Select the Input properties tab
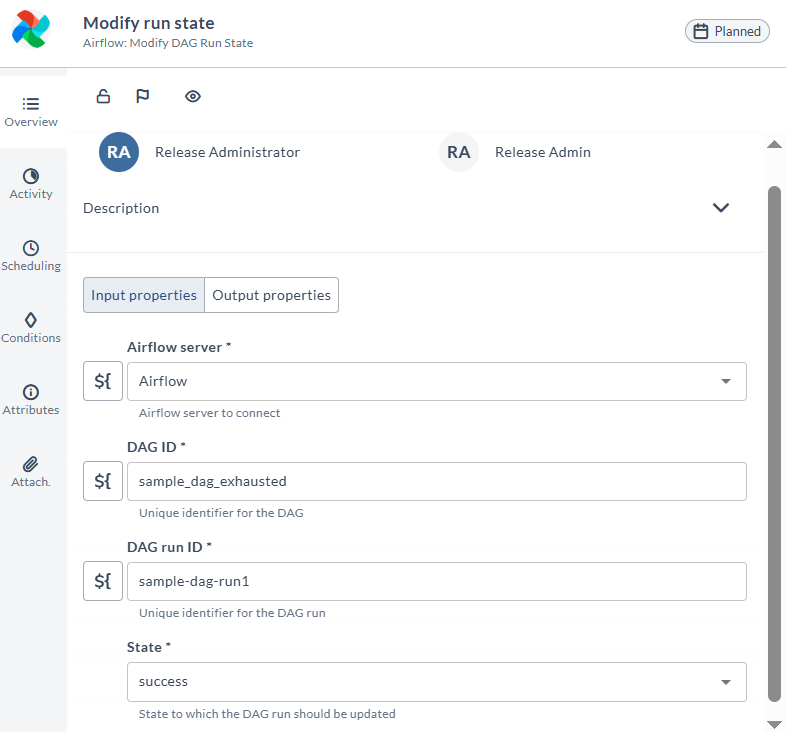 point(144,295)
